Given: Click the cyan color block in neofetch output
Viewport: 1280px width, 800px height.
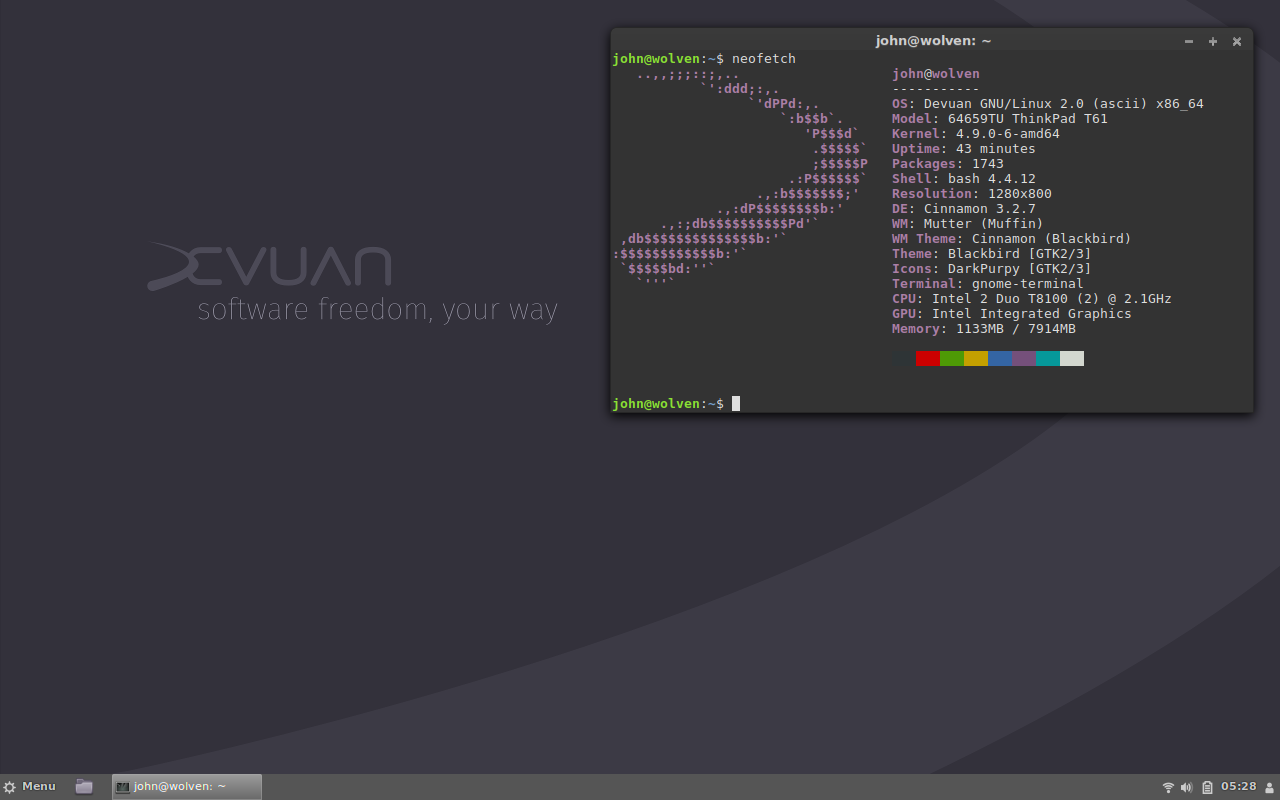Looking at the screenshot, I should coord(1048,358).
